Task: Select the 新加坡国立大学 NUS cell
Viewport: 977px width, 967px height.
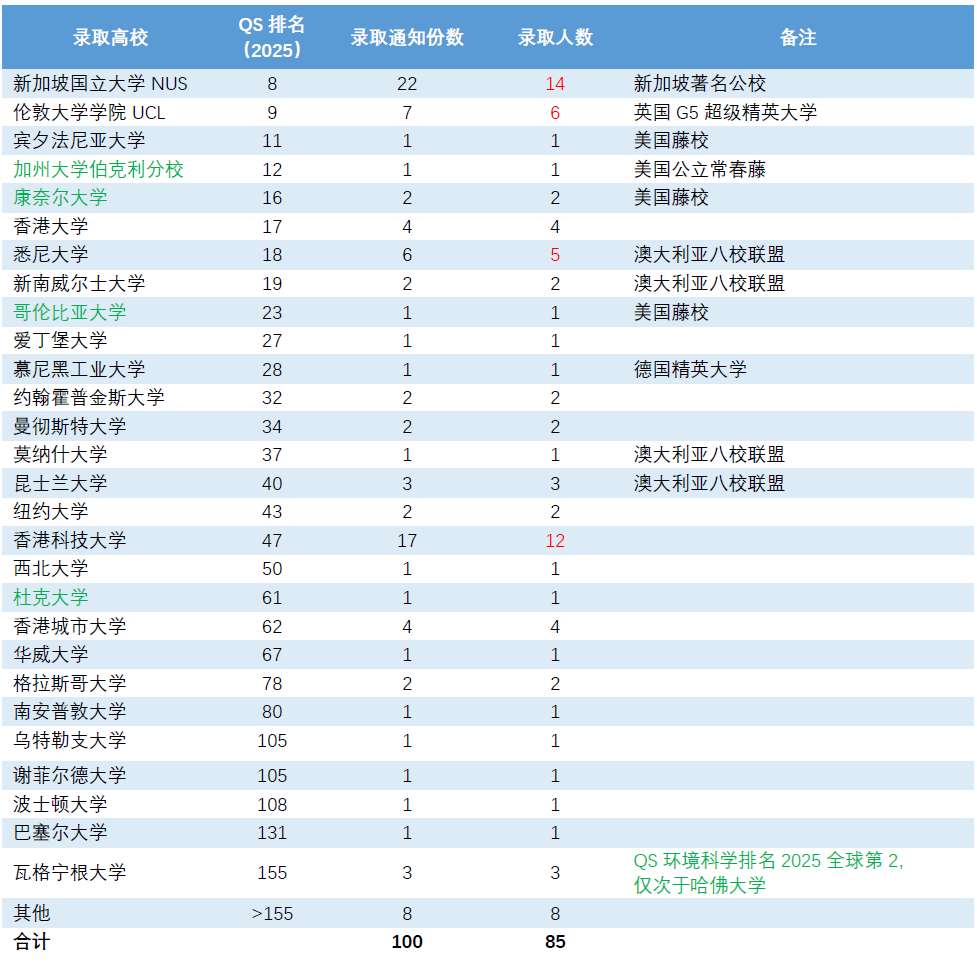Action: pyautogui.click(x=100, y=84)
